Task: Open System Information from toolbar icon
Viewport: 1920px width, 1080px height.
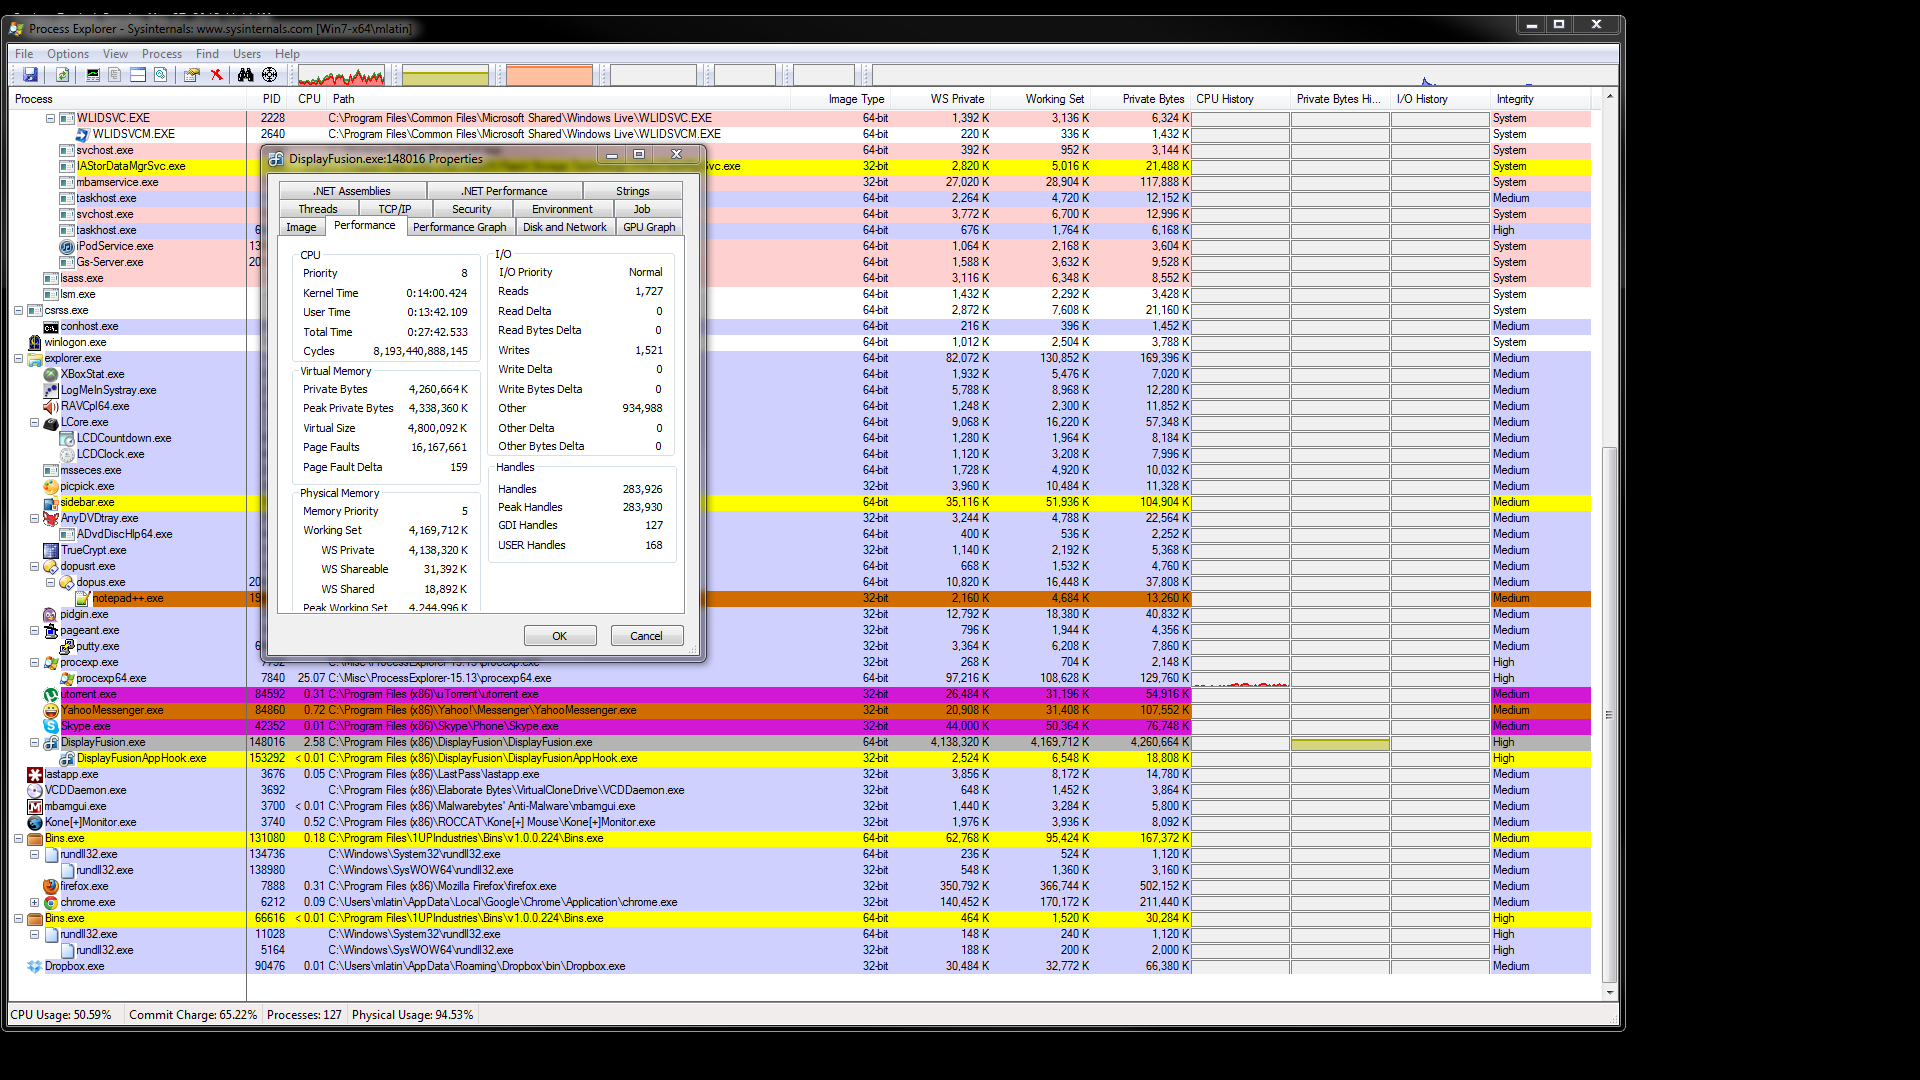Action: [x=93, y=75]
